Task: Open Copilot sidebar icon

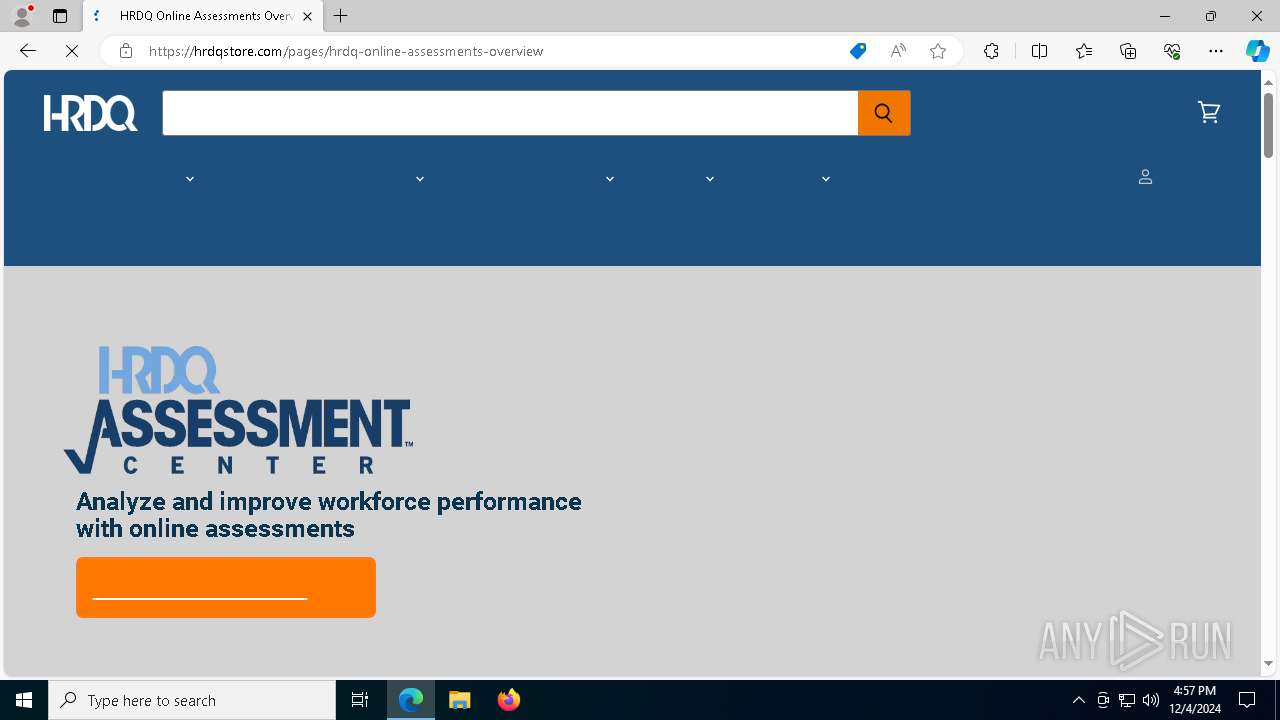Action: tap(1257, 51)
